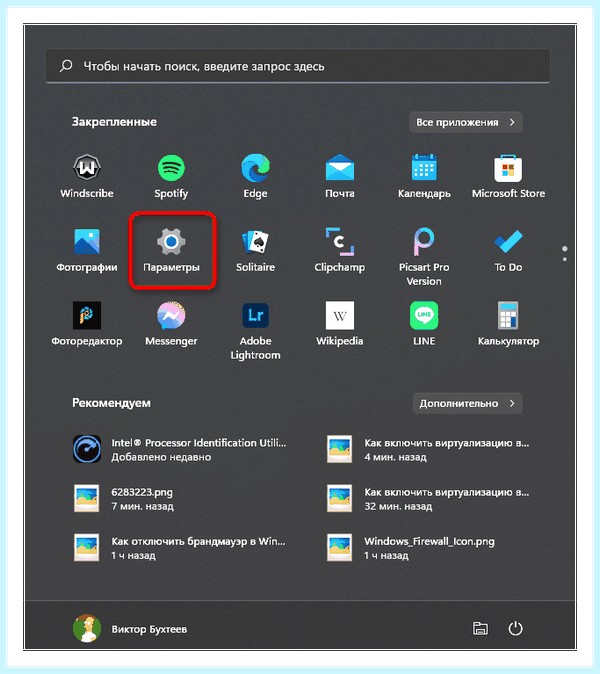The image size is (600, 674).
Task: Open the Календарь app
Action: [x=424, y=176]
